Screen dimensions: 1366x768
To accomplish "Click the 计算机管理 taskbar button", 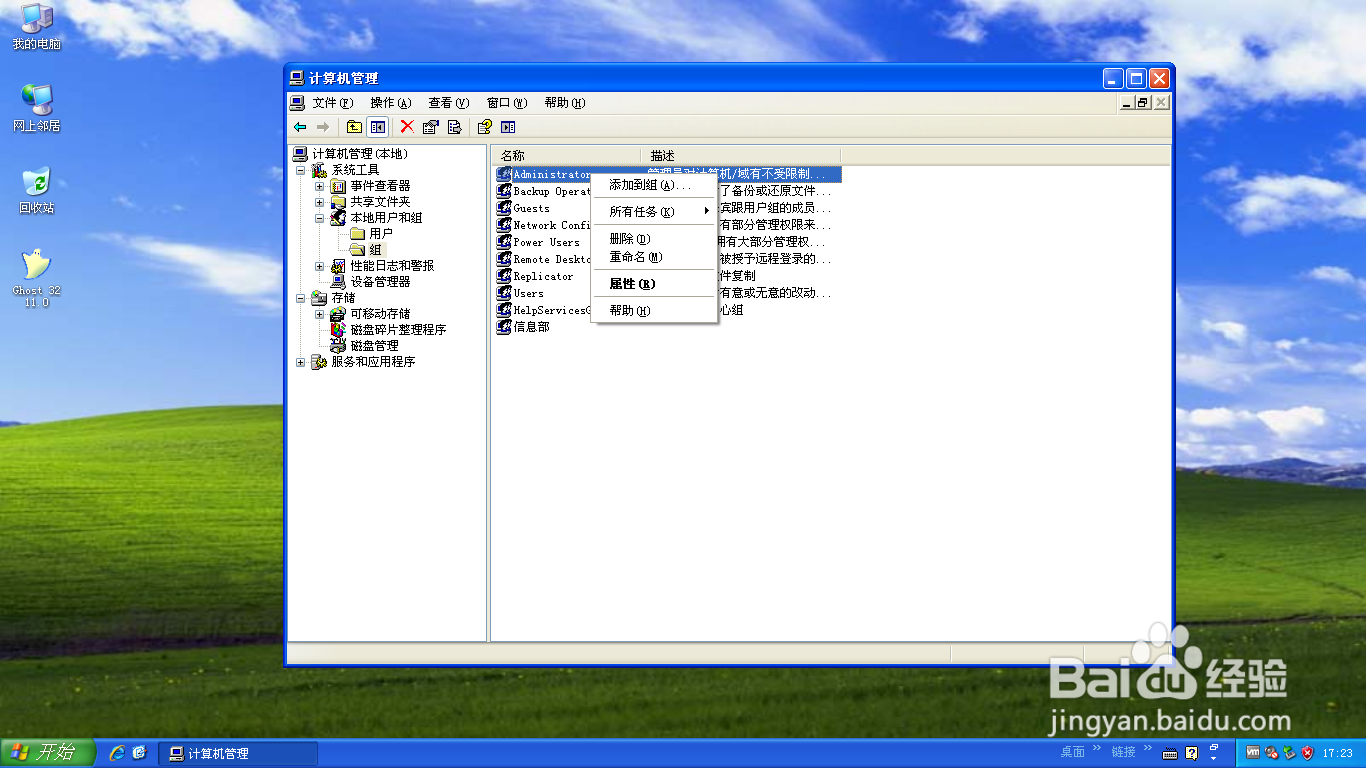I will pyautogui.click(x=238, y=753).
